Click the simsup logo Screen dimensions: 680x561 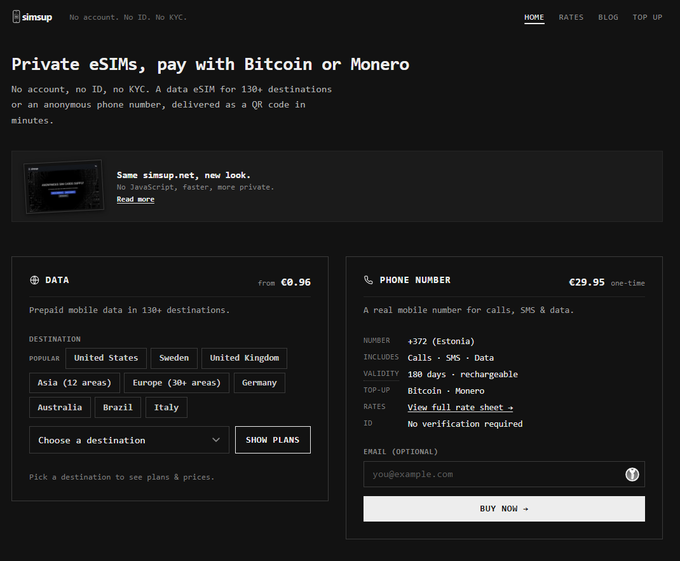coord(32,17)
